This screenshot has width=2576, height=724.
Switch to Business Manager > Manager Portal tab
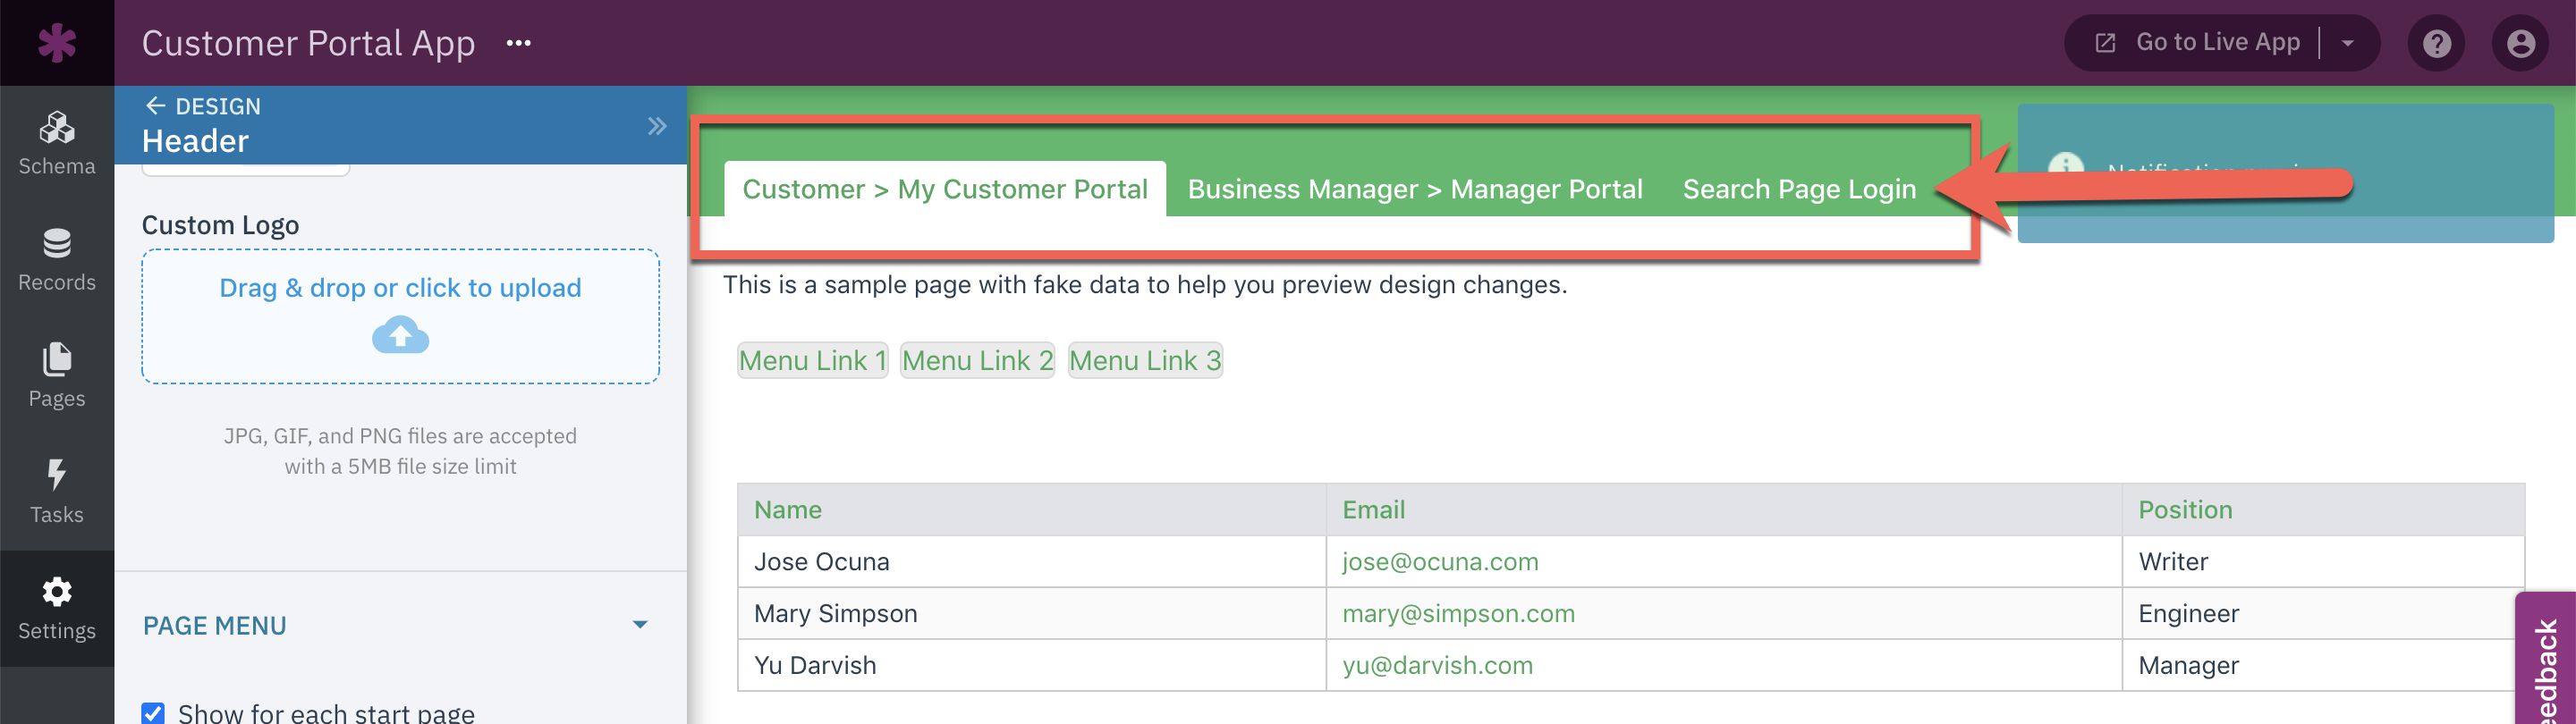1414,189
